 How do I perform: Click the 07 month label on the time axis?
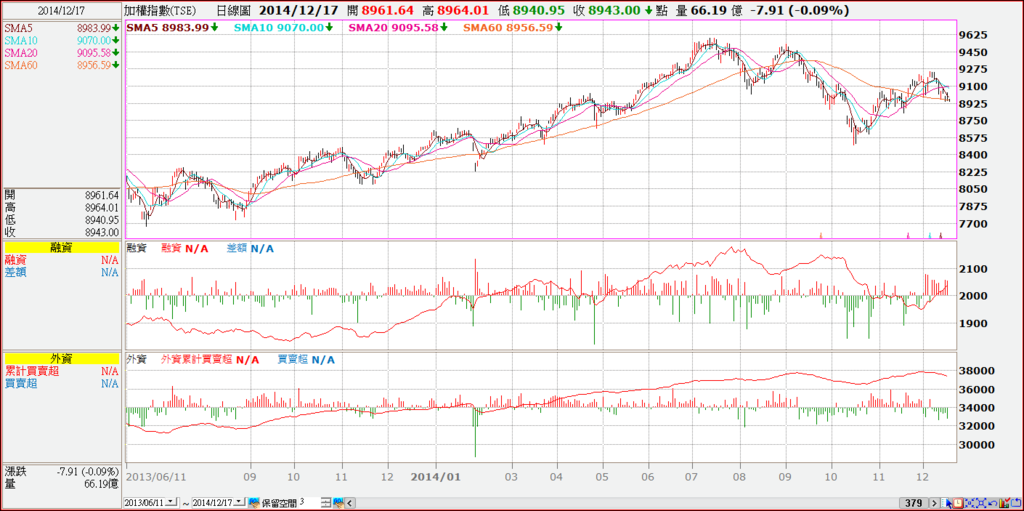tap(692, 478)
